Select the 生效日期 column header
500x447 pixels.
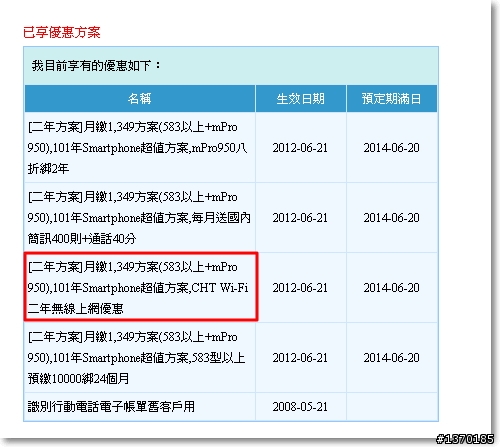(x=301, y=99)
